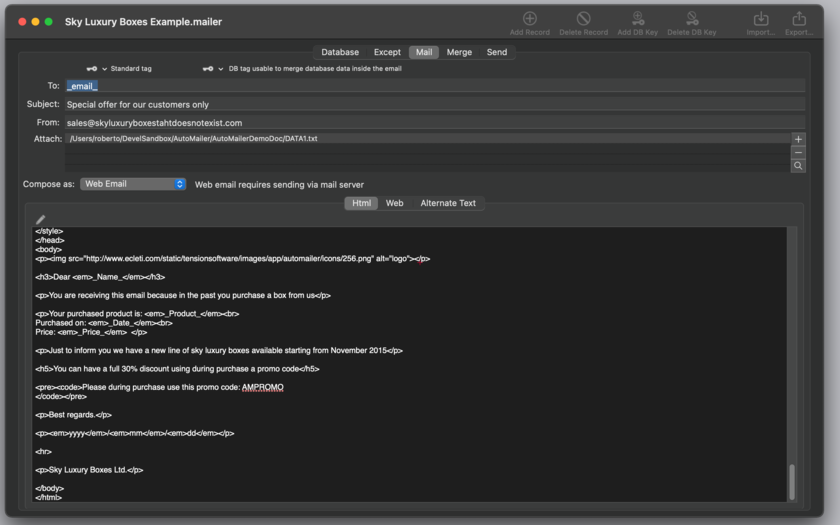
Task: Open the DB tag key dropdown
Action: tap(213, 69)
